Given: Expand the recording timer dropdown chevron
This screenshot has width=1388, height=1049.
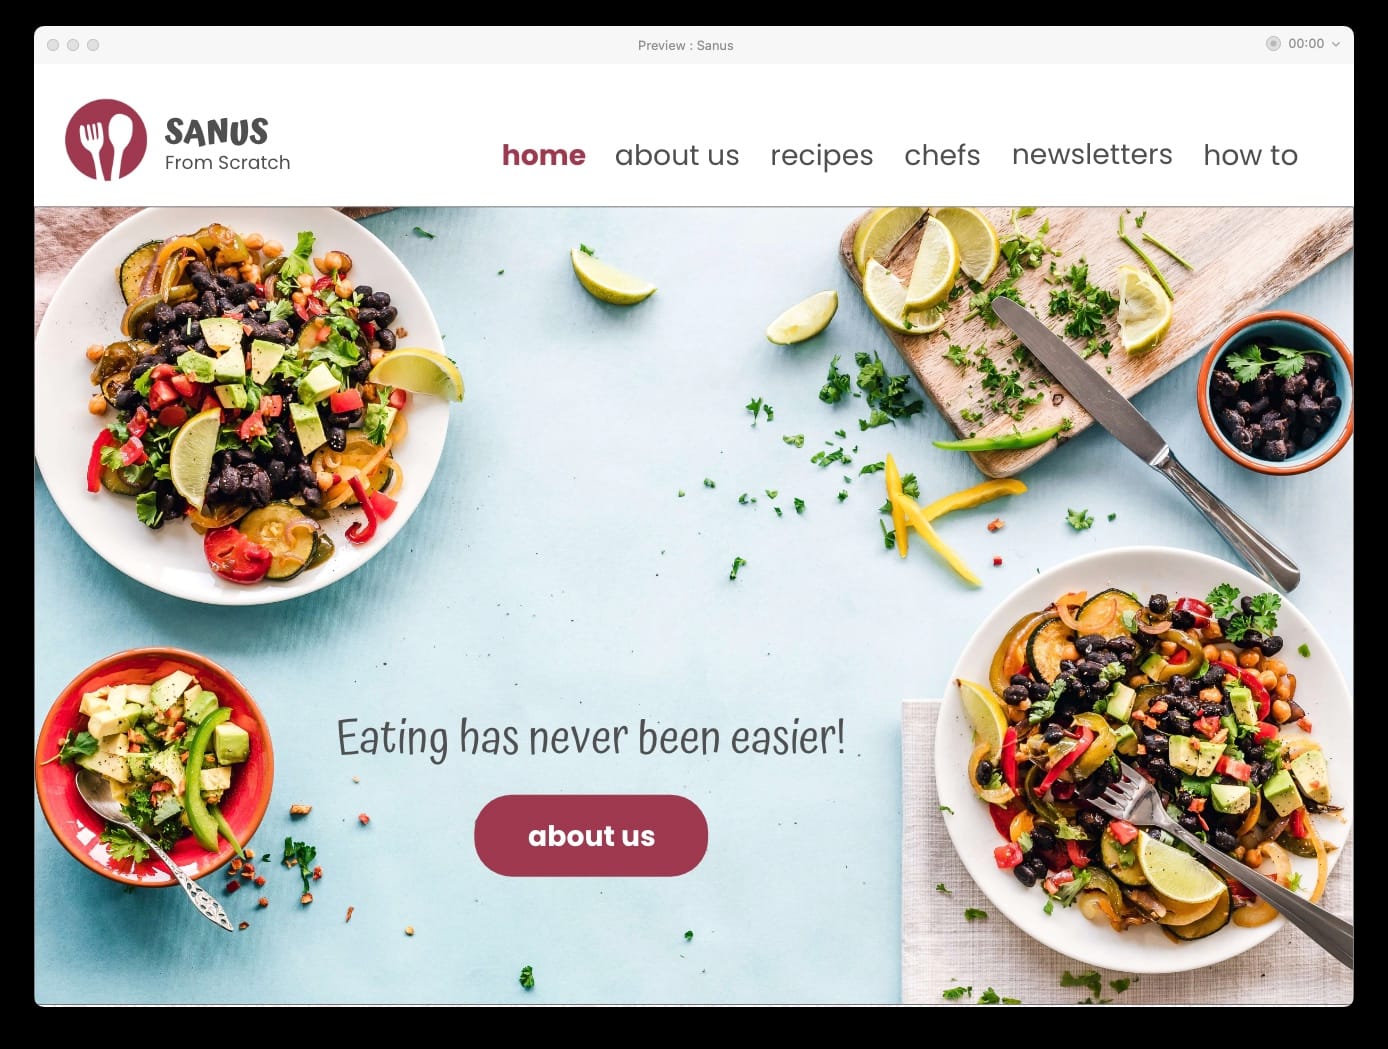Looking at the screenshot, I should pyautogui.click(x=1336, y=45).
